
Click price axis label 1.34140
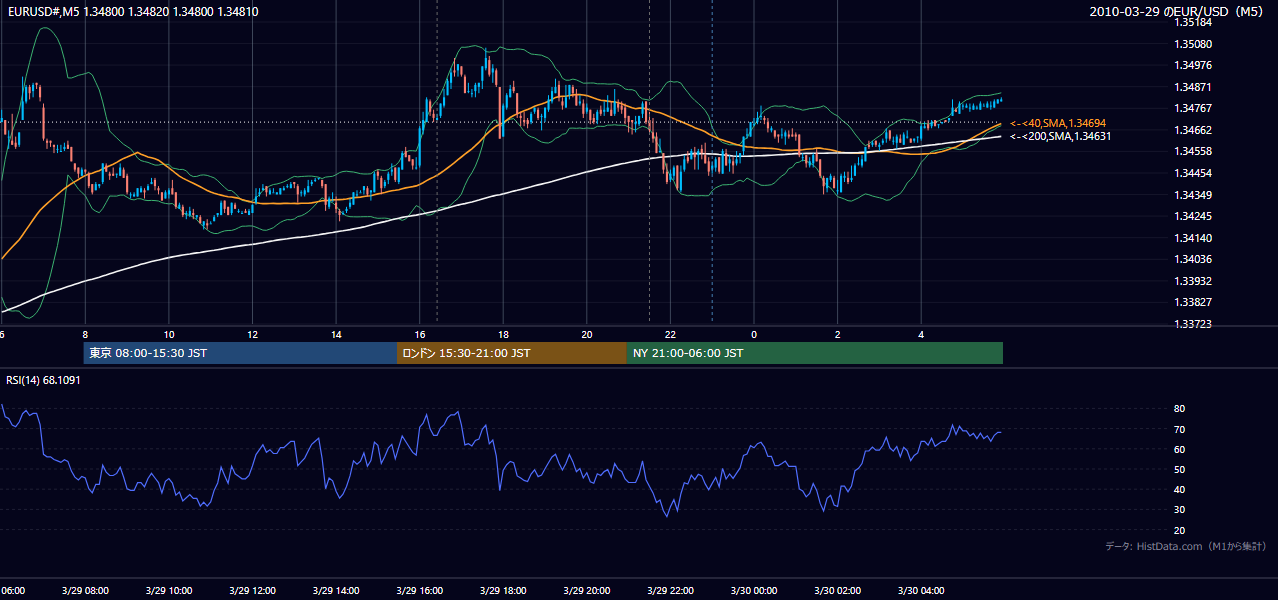point(1193,238)
